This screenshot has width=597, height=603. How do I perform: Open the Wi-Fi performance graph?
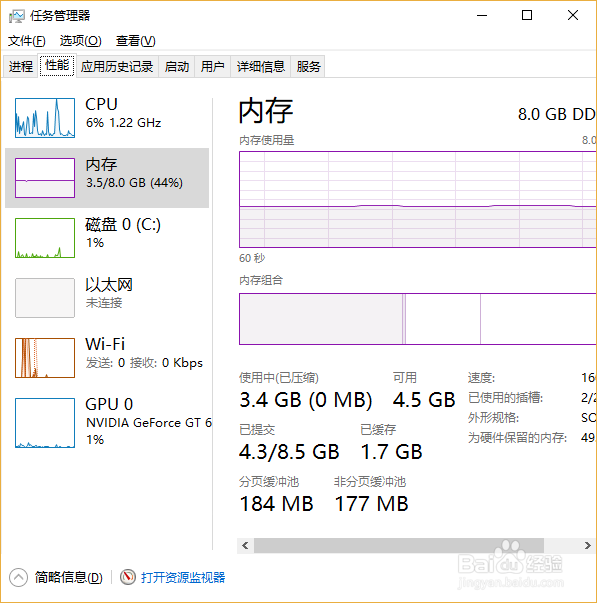(45, 358)
